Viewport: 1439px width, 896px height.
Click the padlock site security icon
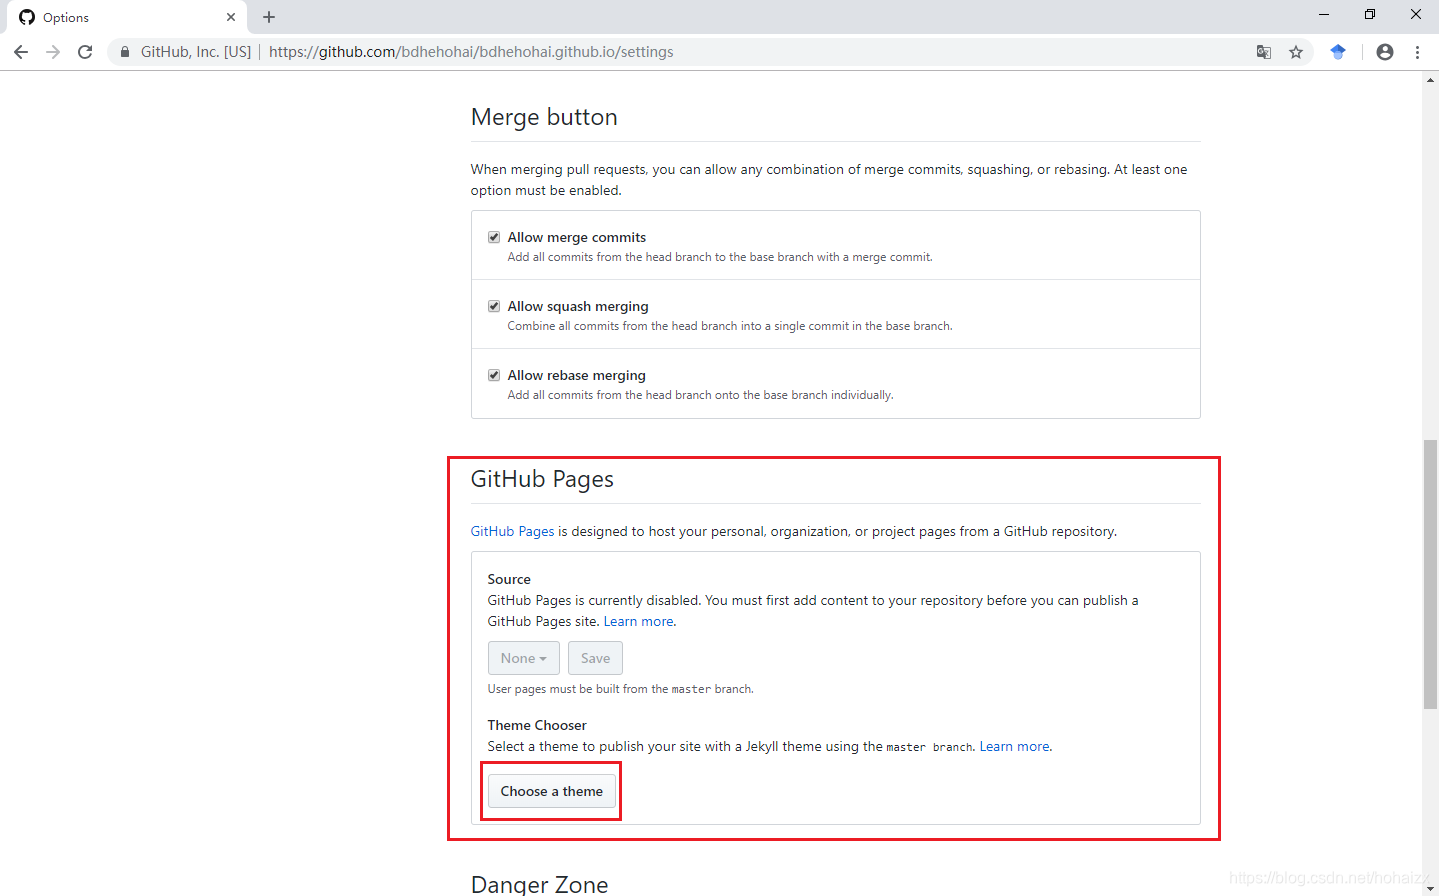pos(124,52)
